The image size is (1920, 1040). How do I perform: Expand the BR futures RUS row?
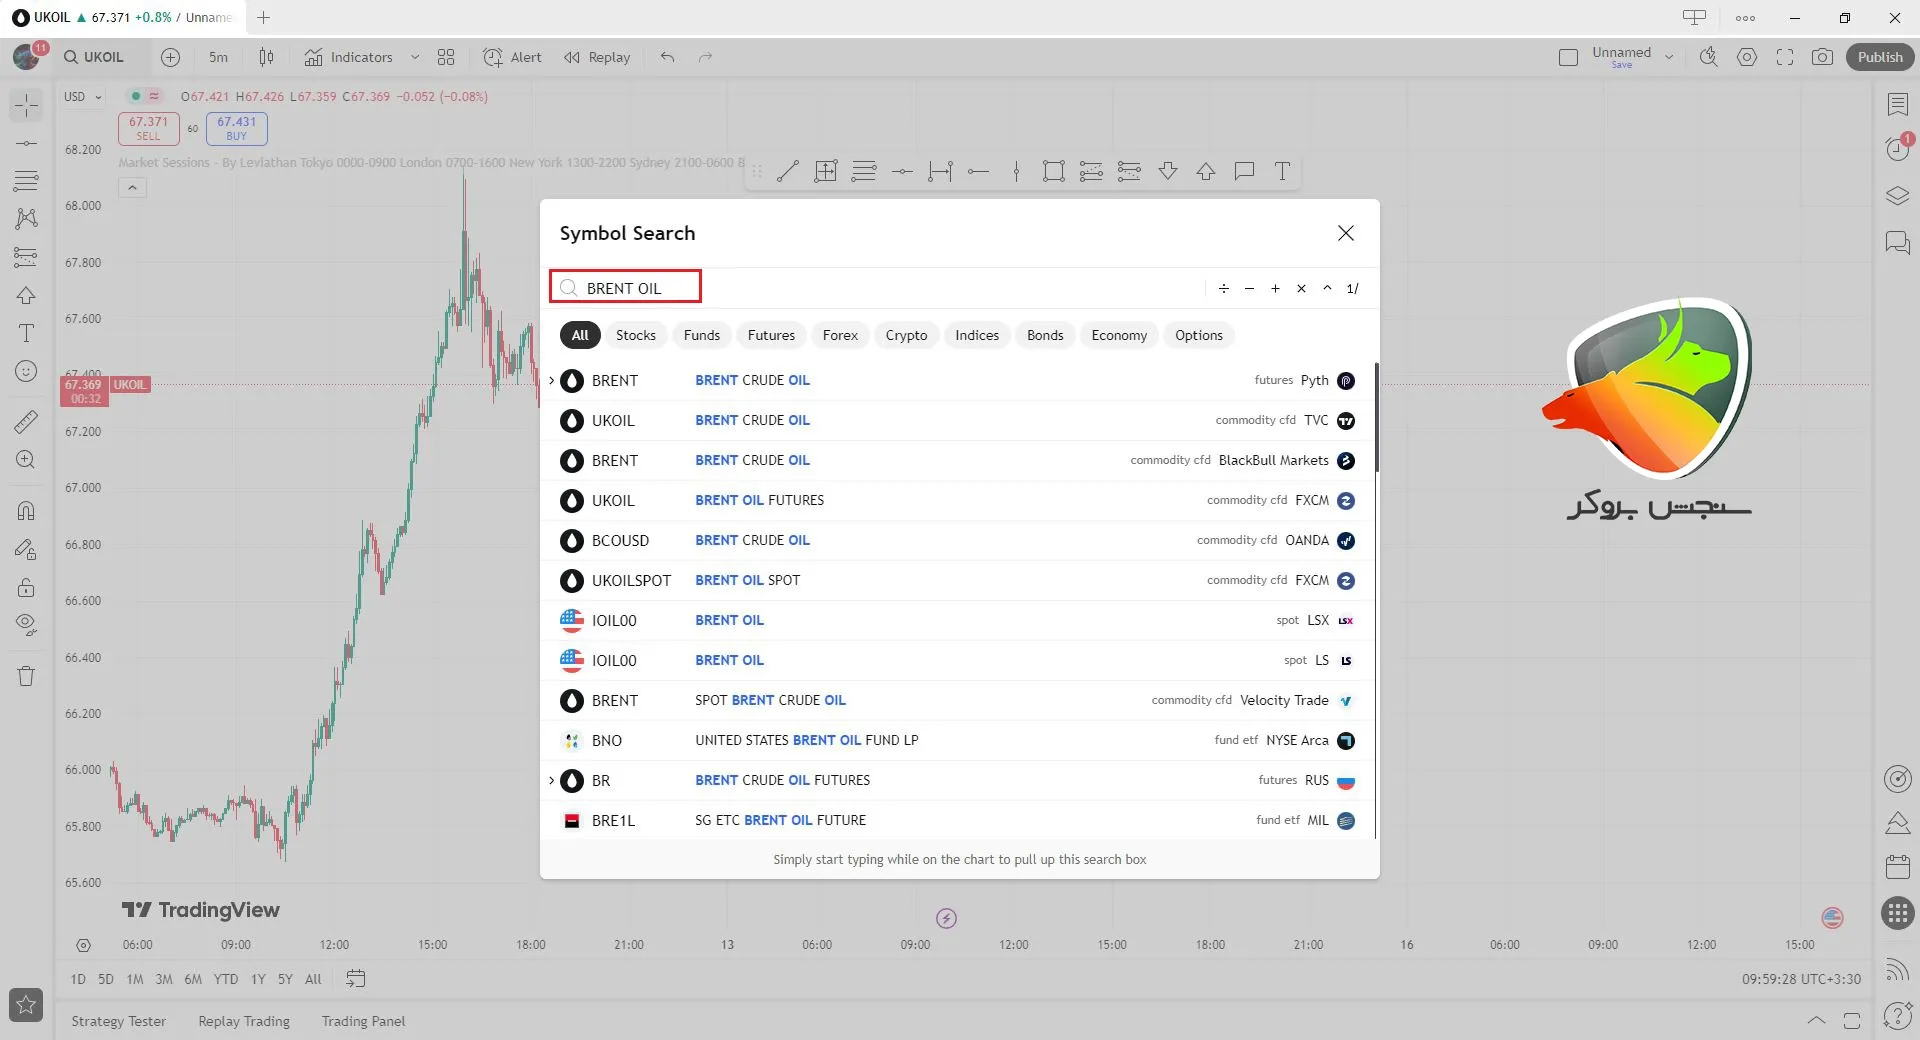pyautogui.click(x=551, y=780)
